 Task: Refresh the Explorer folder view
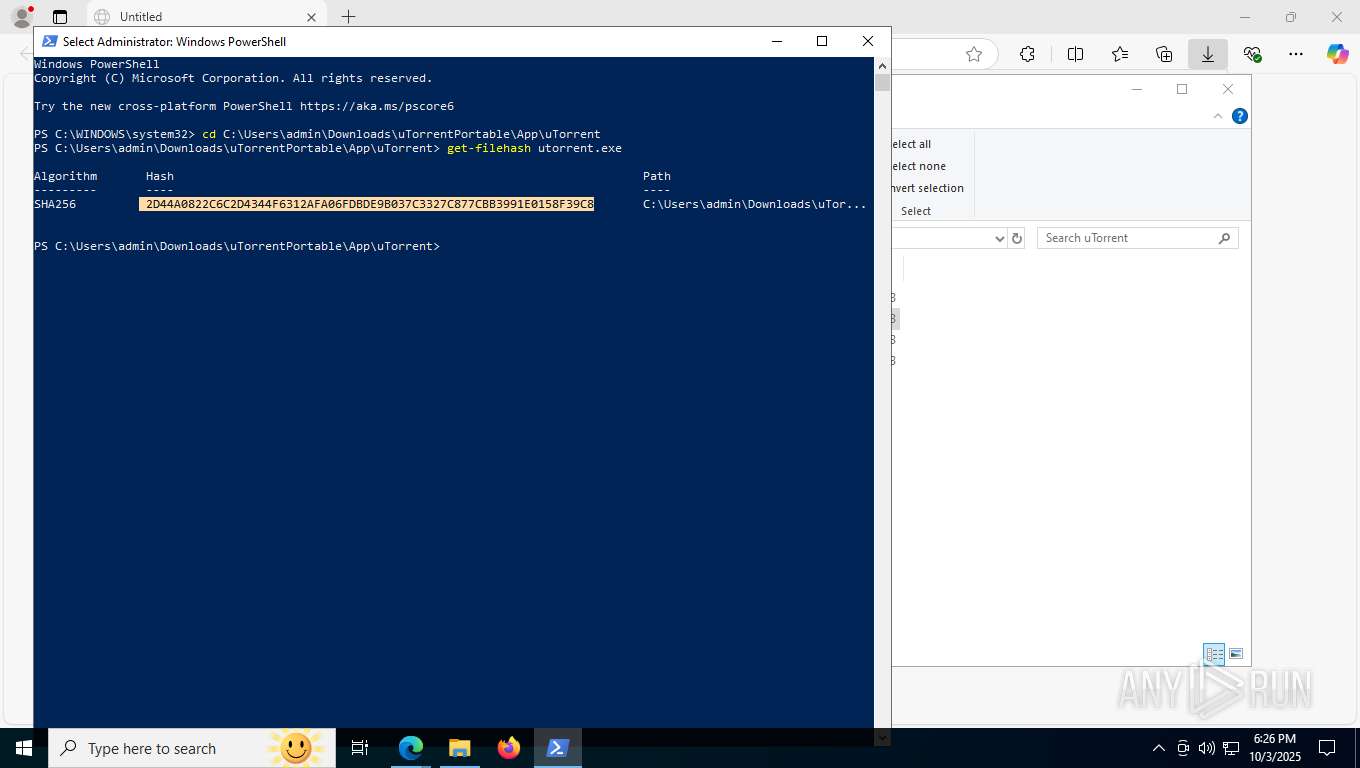tap(1017, 238)
